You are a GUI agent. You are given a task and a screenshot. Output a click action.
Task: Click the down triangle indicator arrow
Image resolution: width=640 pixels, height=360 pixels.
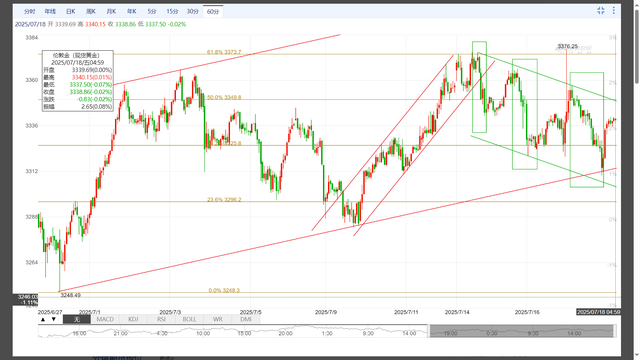pos(53,319)
